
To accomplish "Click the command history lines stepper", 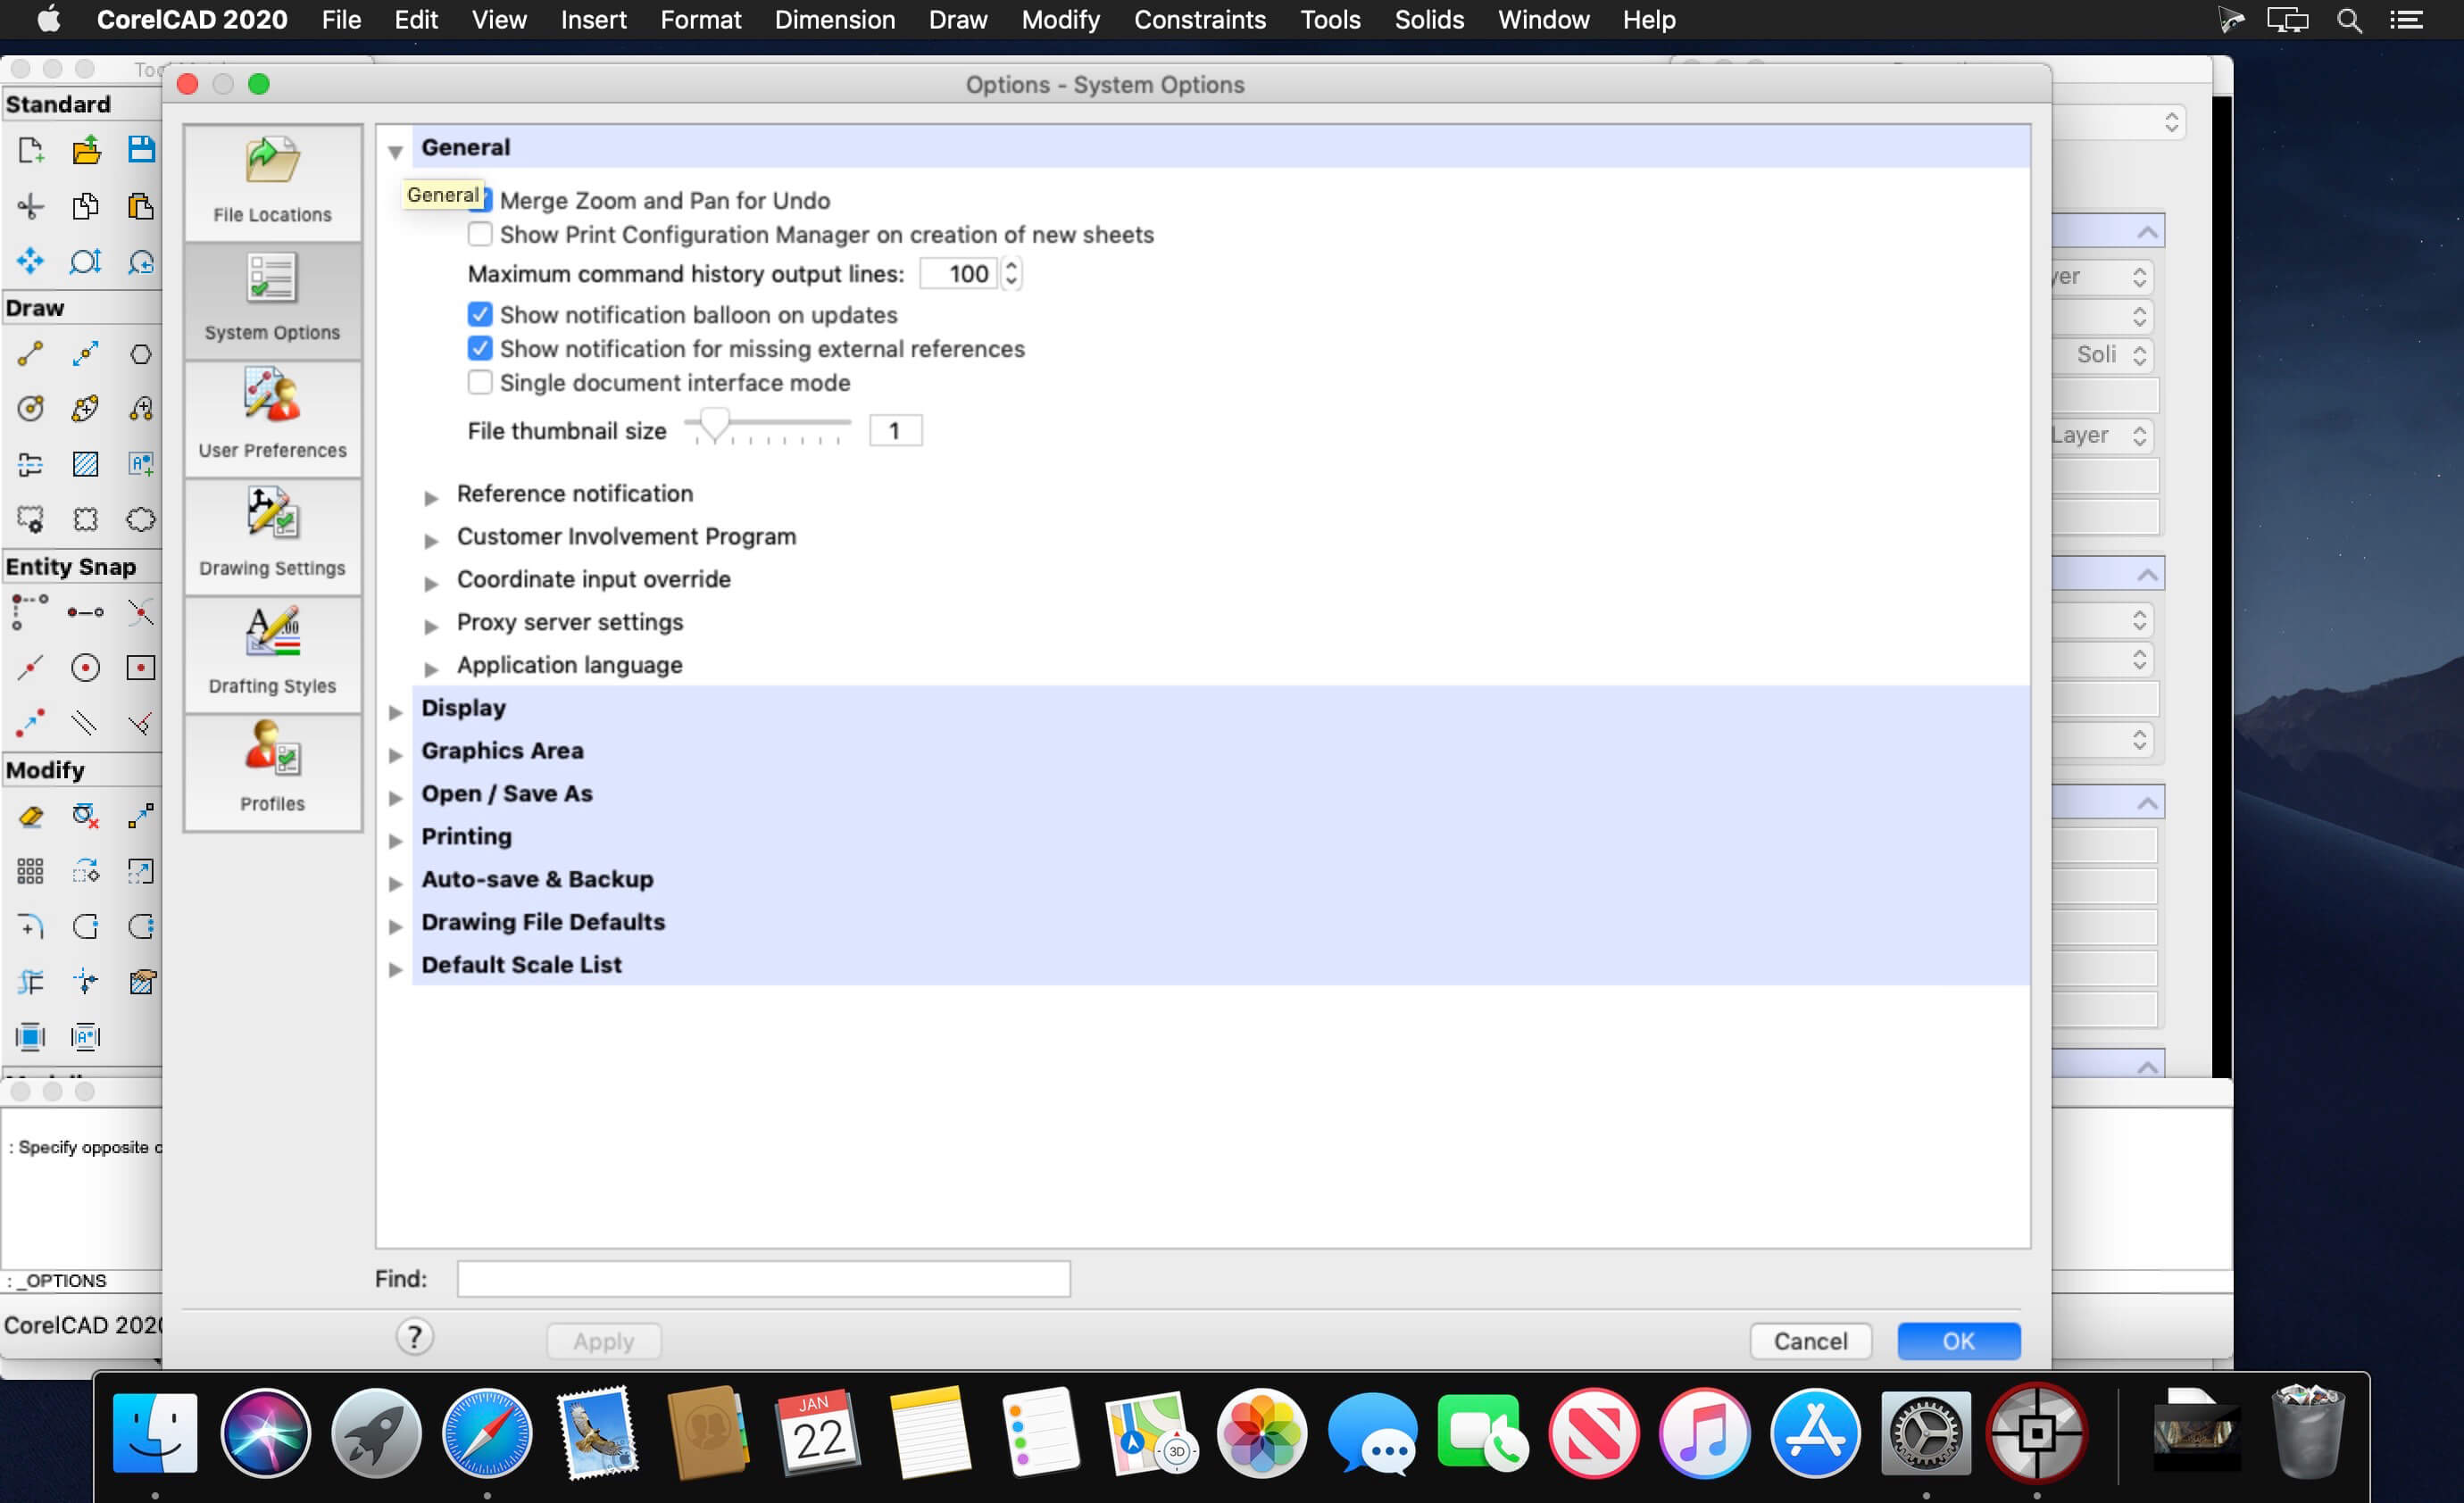I will pos(1011,273).
